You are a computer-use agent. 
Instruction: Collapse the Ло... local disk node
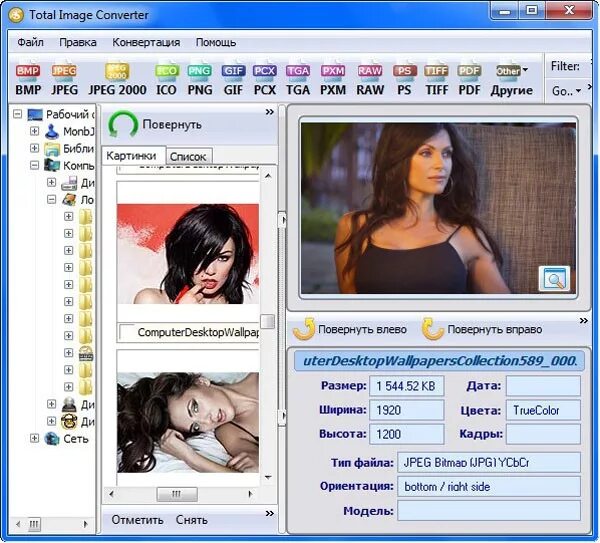click(51, 199)
